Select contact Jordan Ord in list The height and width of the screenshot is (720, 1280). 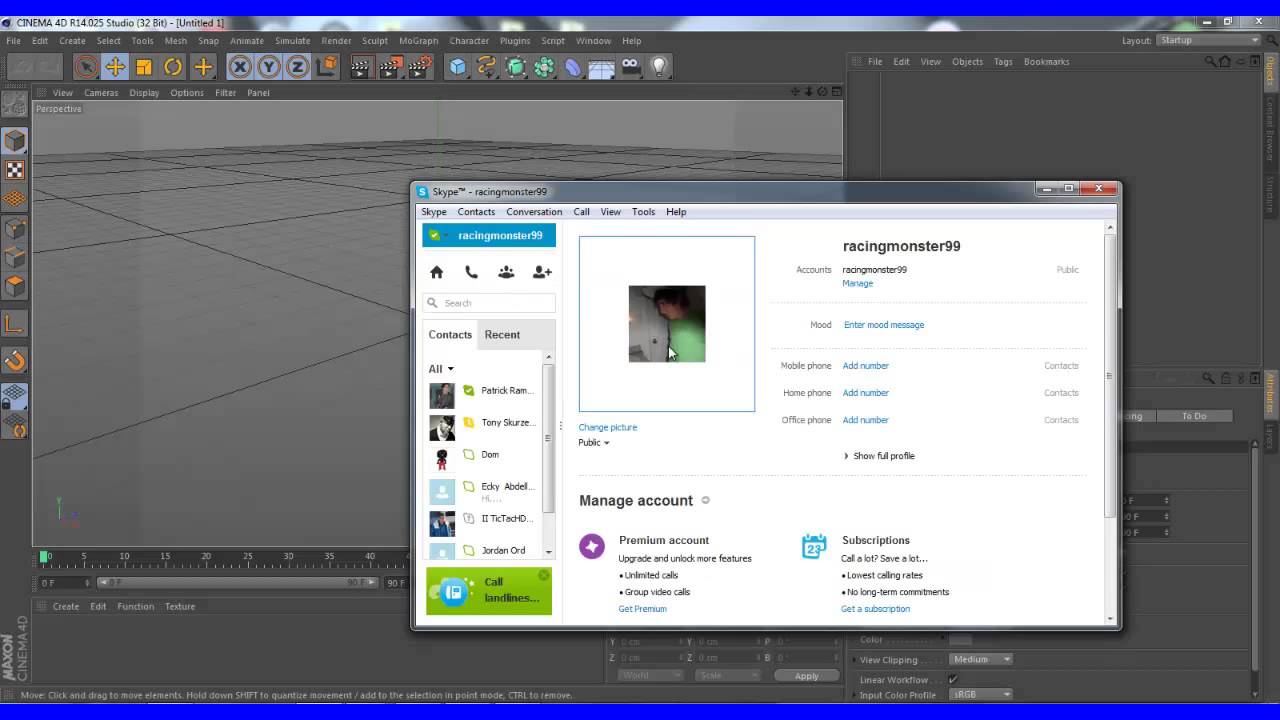point(484,551)
